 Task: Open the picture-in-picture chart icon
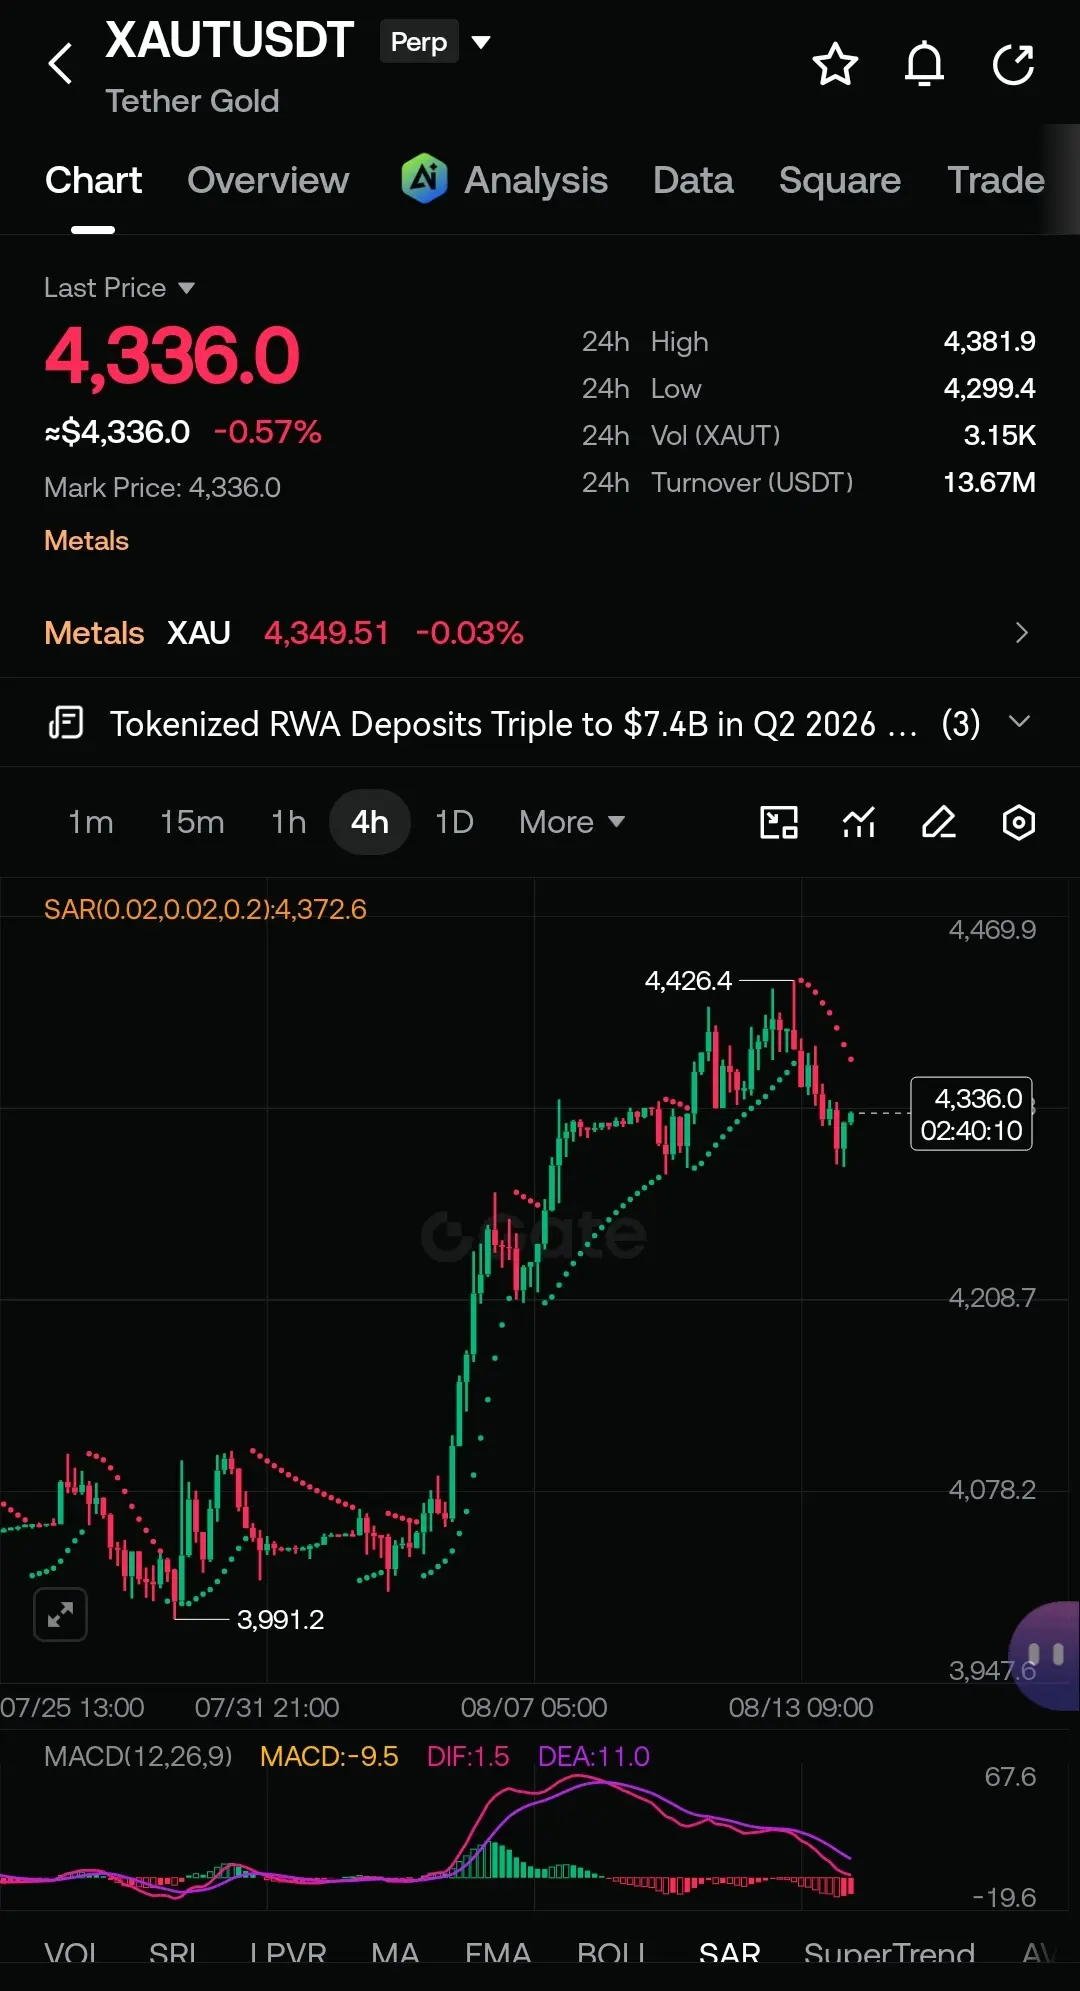[779, 822]
